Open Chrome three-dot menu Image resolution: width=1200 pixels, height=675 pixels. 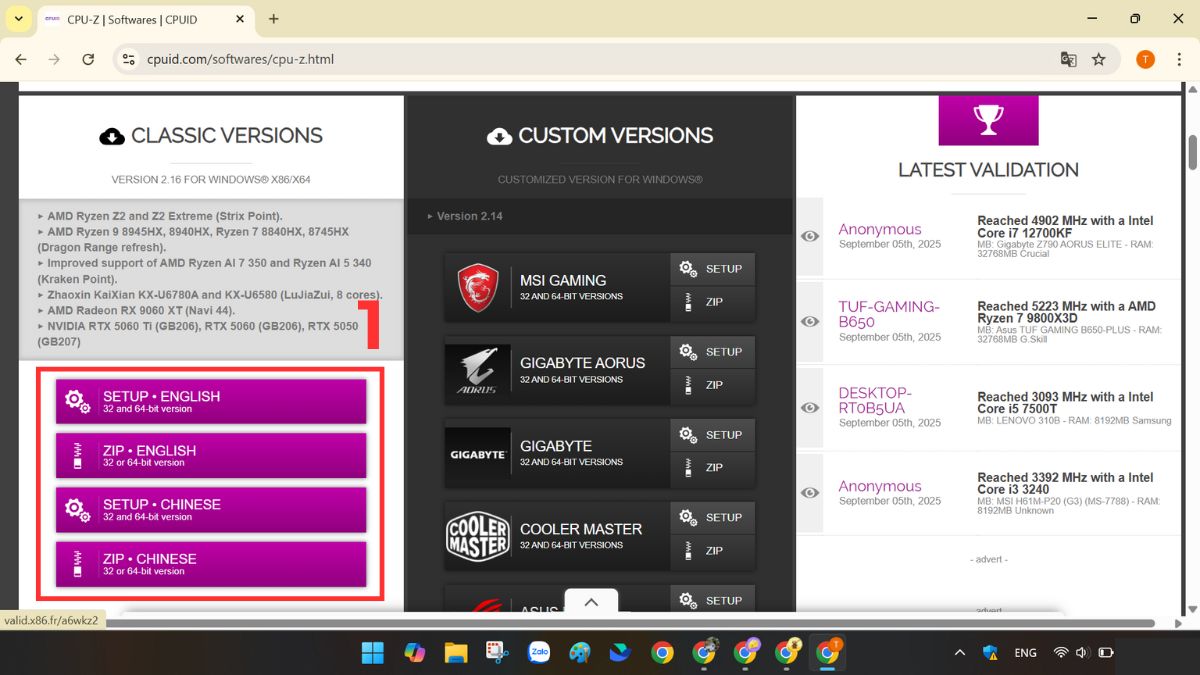pos(1178,59)
